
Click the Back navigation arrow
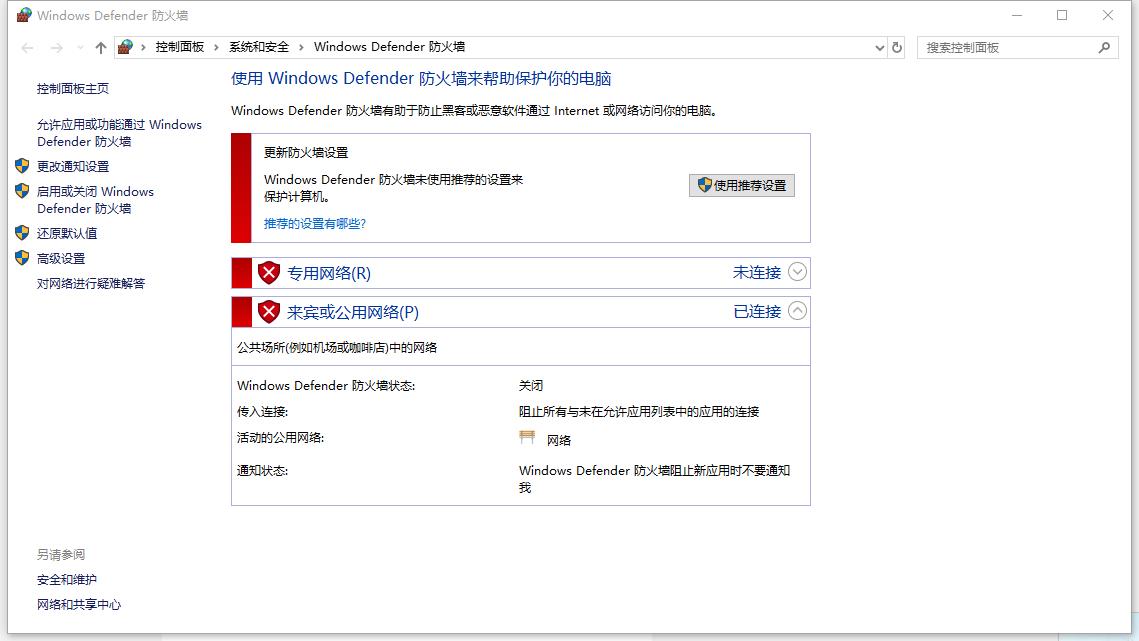point(28,48)
